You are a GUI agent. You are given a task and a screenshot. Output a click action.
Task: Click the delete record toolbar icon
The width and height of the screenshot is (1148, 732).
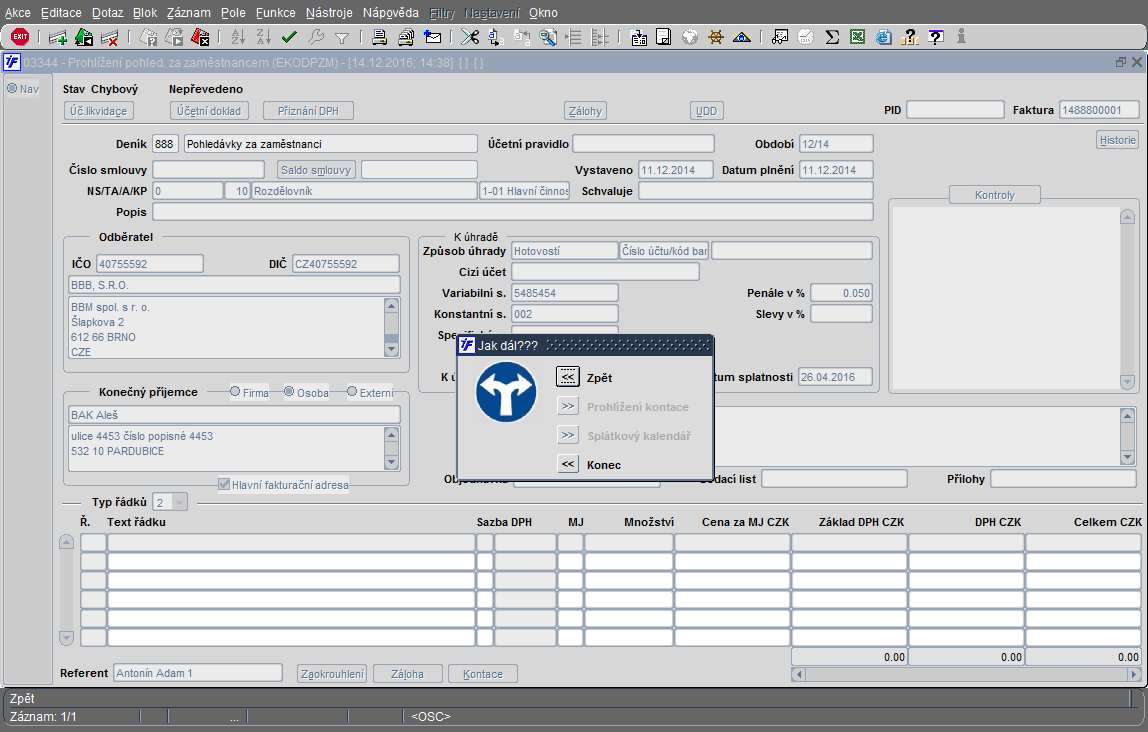click(110, 38)
